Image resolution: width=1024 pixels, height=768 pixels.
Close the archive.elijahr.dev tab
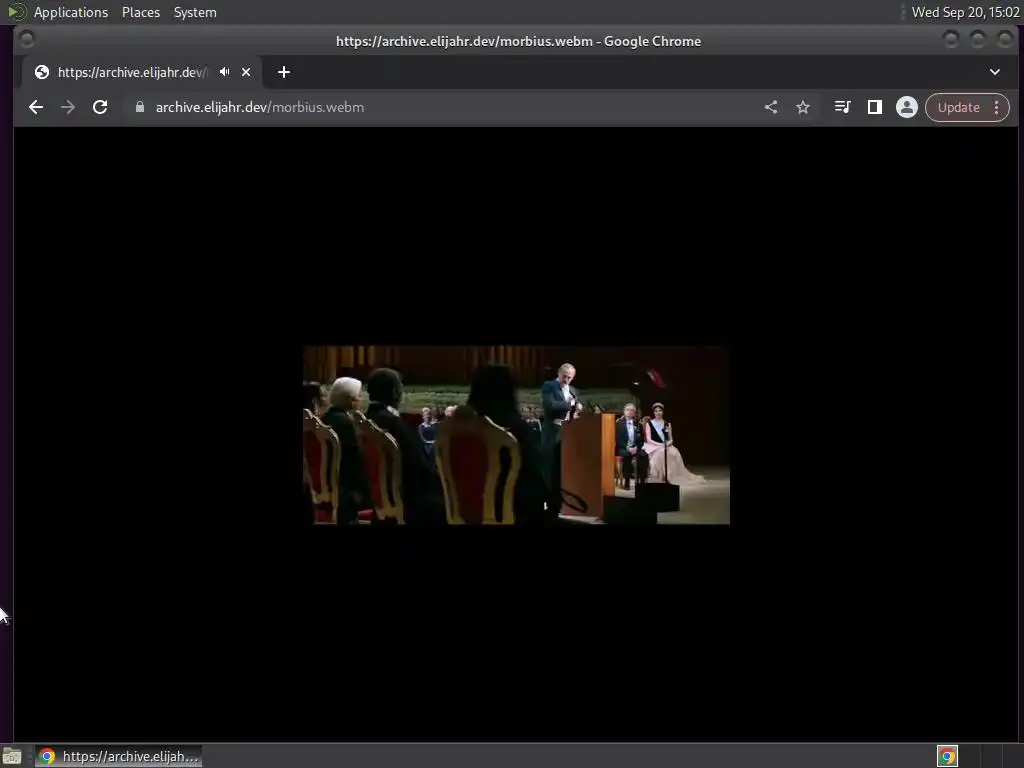coord(246,72)
